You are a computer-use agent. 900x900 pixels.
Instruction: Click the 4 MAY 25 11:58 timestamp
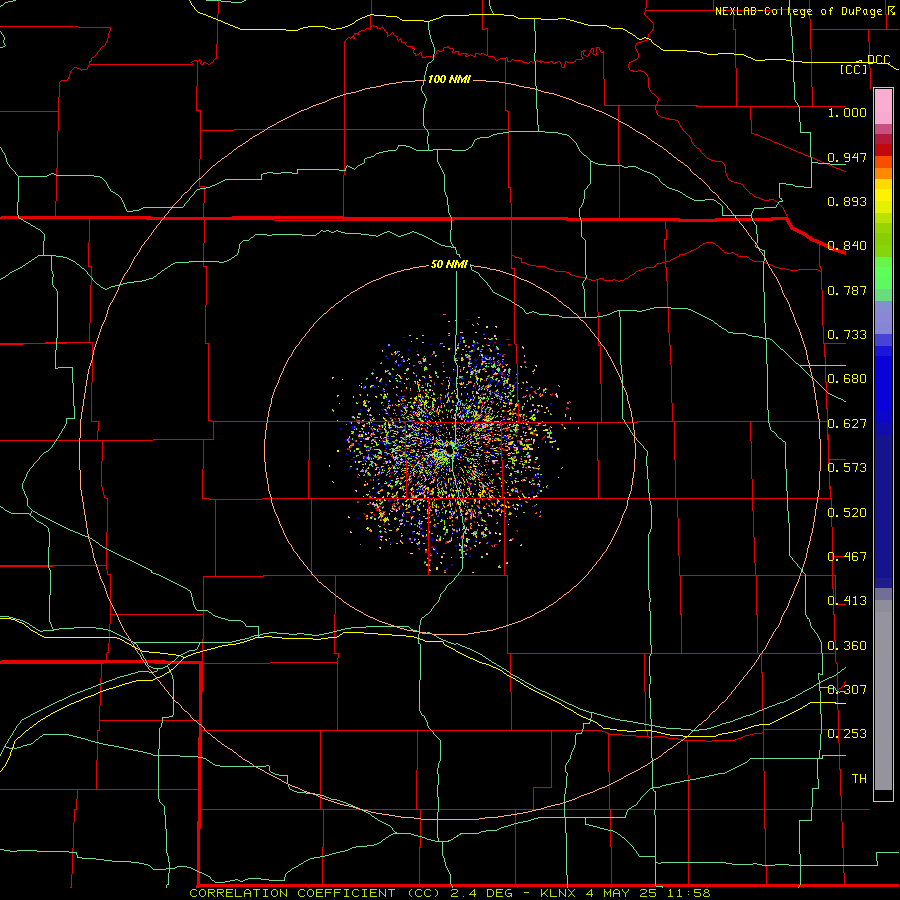pyautogui.click(x=649, y=893)
